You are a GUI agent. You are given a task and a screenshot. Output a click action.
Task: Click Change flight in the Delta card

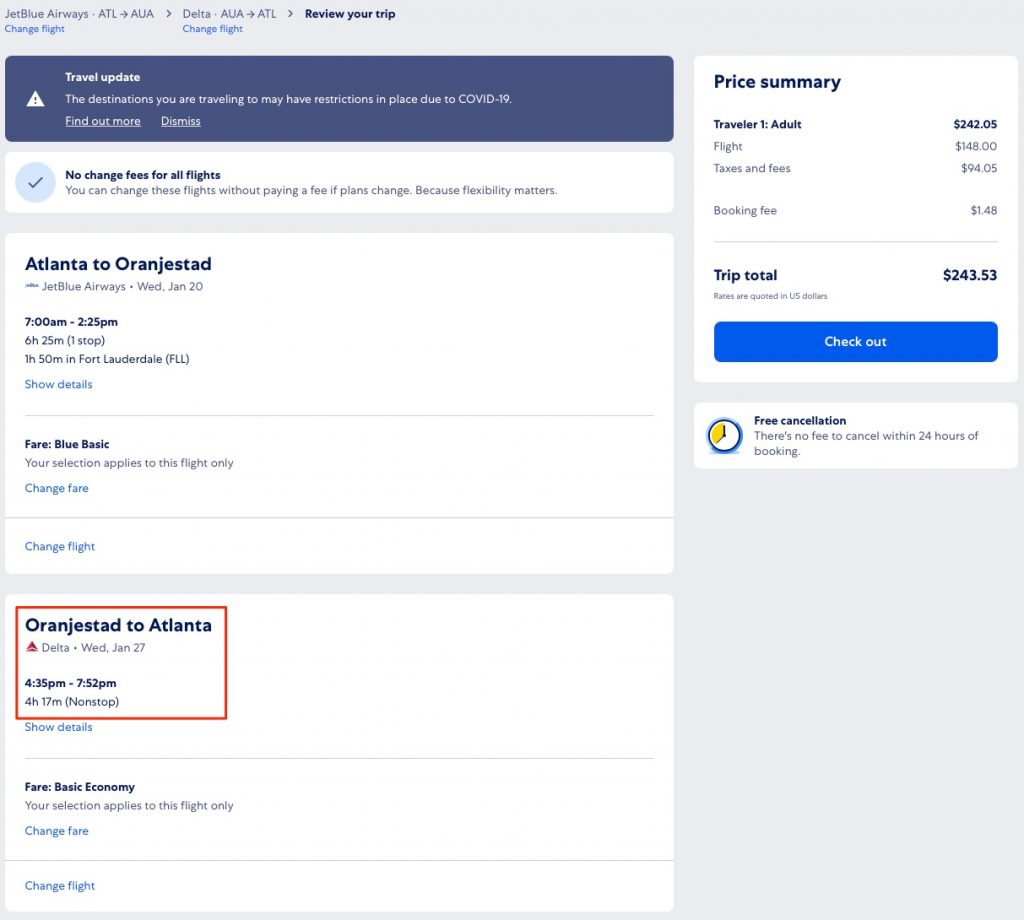[x=60, y=885]
